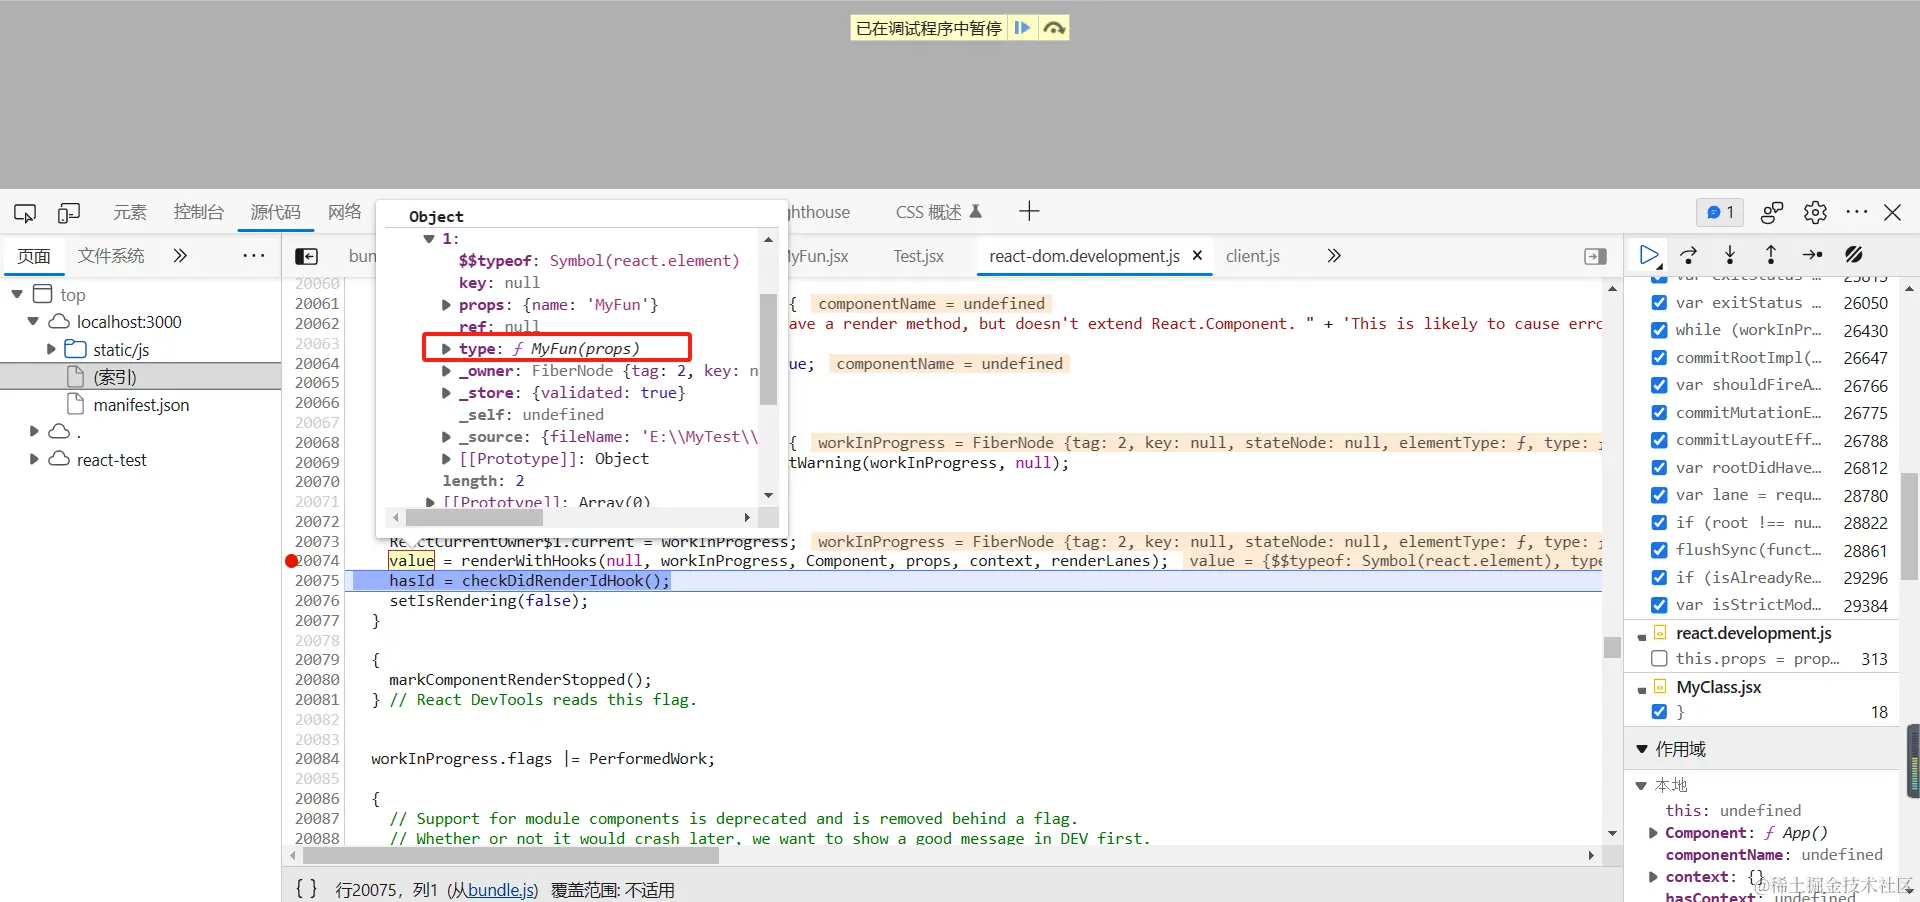The image size is (1920, 902).
Task: Expand the Component: App() scope entry
Action: click(1653, 833)
